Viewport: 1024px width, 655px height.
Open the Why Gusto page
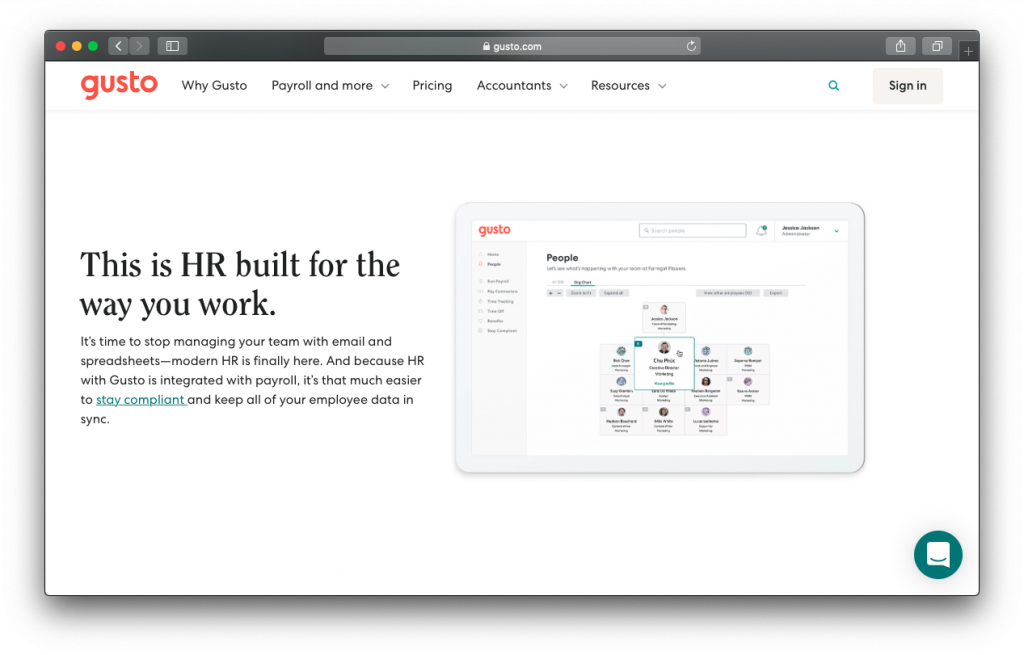[x=214, y=86]
